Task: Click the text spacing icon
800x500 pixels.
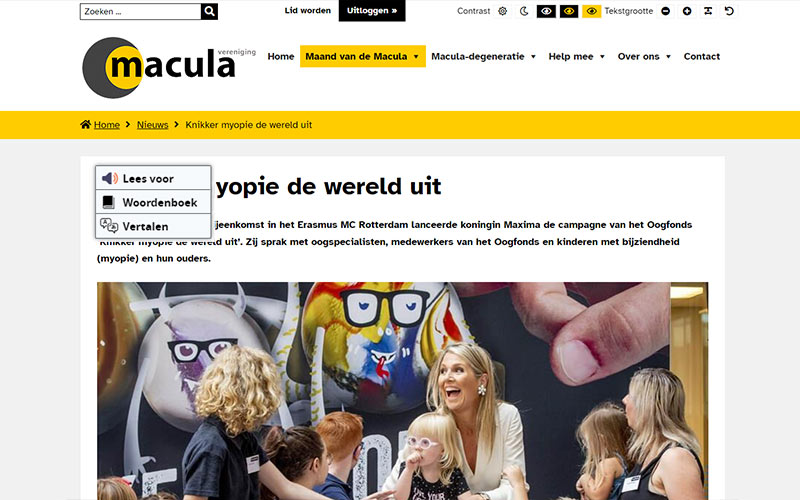Action: (708, 11)
